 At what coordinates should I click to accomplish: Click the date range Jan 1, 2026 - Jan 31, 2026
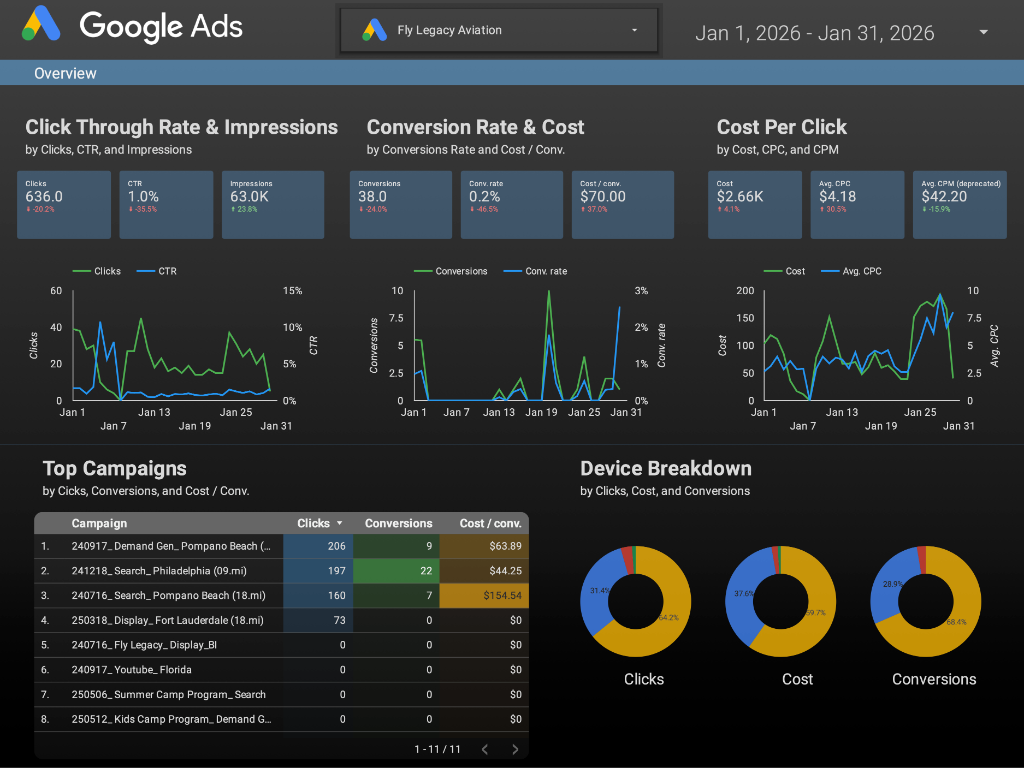814,33
